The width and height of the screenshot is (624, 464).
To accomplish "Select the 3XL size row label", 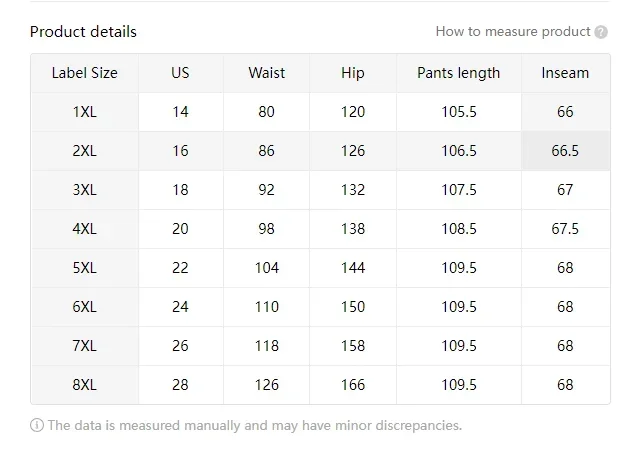I will coord(85,190).
